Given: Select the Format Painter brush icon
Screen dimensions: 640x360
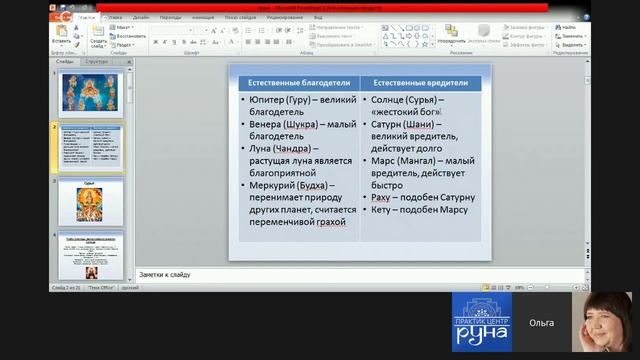Looking at the screenshot, I should point(76,45).
